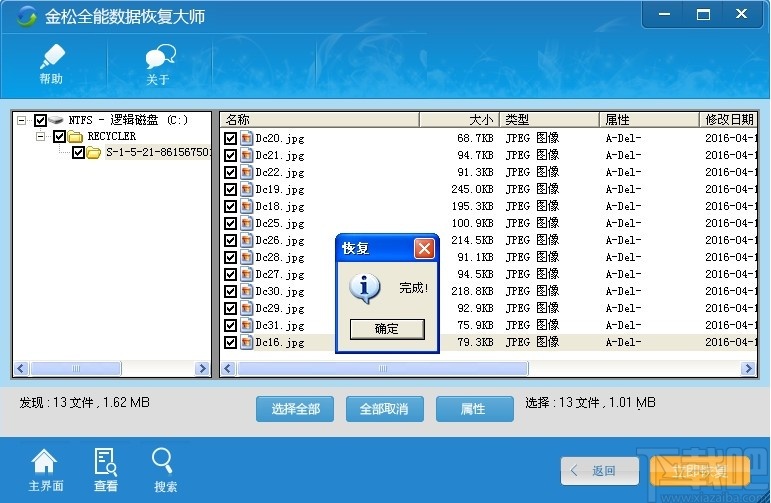771x503 pixels.
Task: Toggle the S-1-5-21 folder checkbox
Action: 78,152
